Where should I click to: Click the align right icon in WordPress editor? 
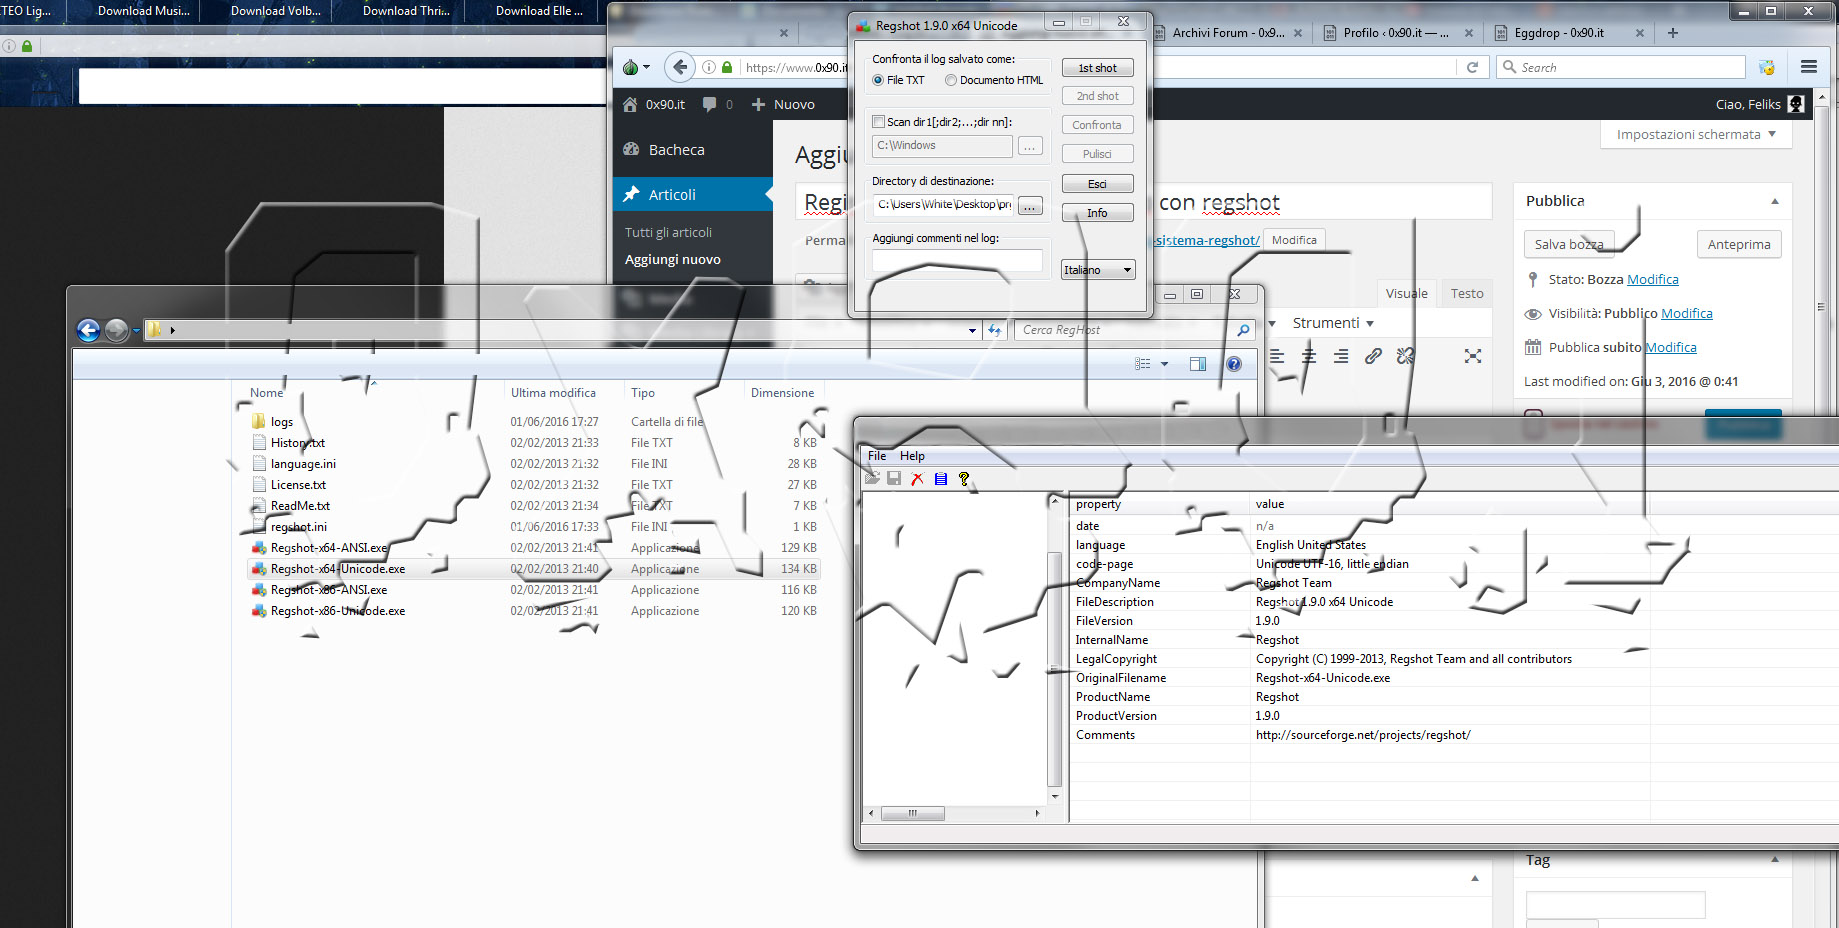(x=1341, y=356)
